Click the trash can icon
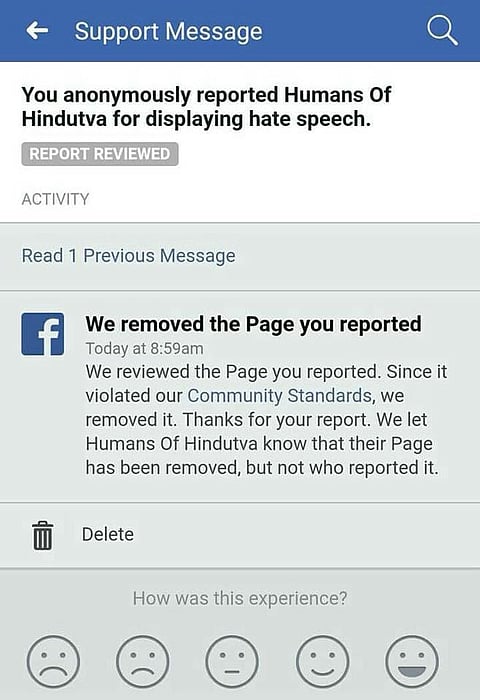This screenshot has width=480, height=700. click(43, 535)
